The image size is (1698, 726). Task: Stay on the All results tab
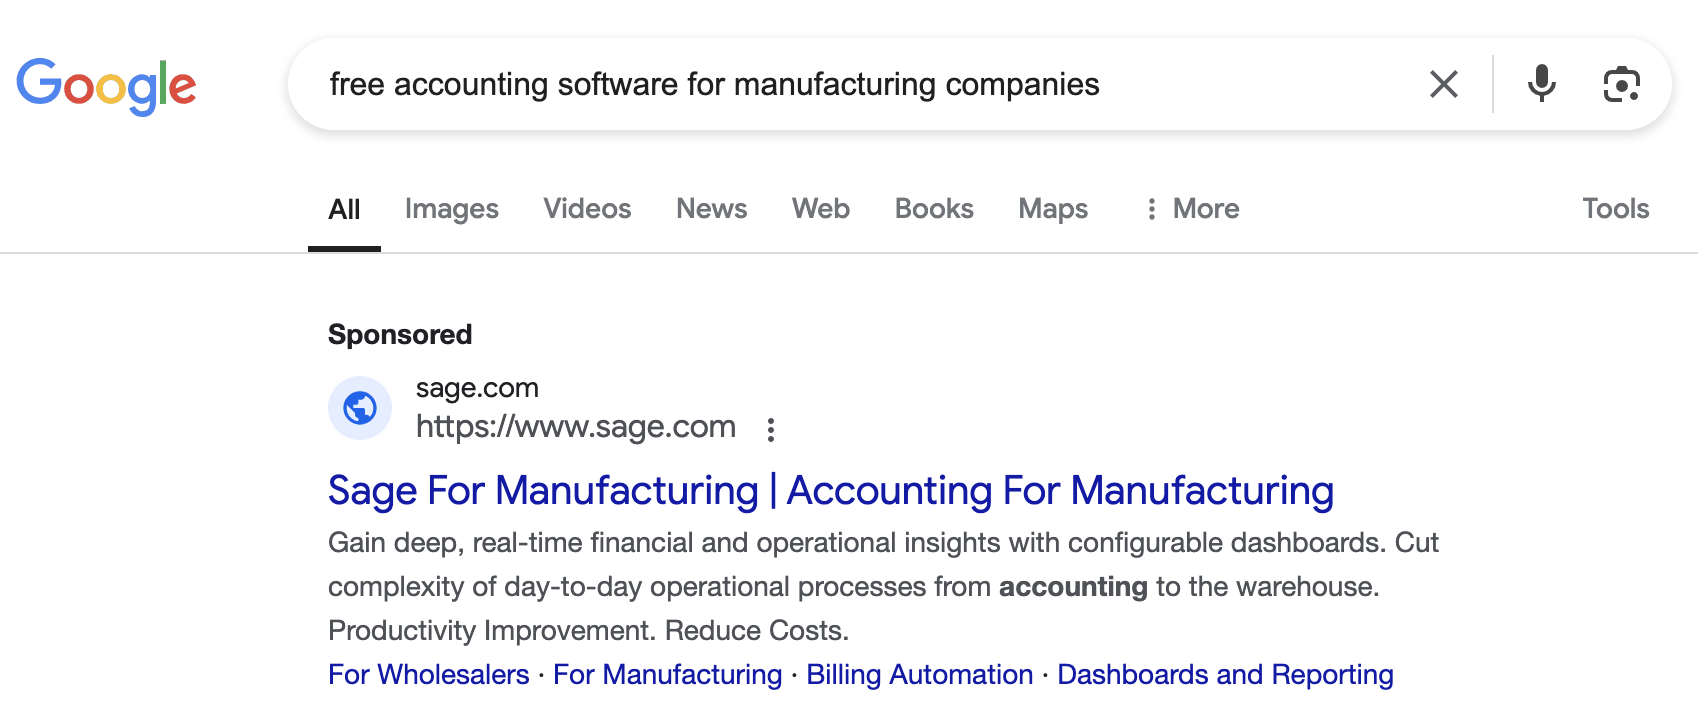click(345, 208)
